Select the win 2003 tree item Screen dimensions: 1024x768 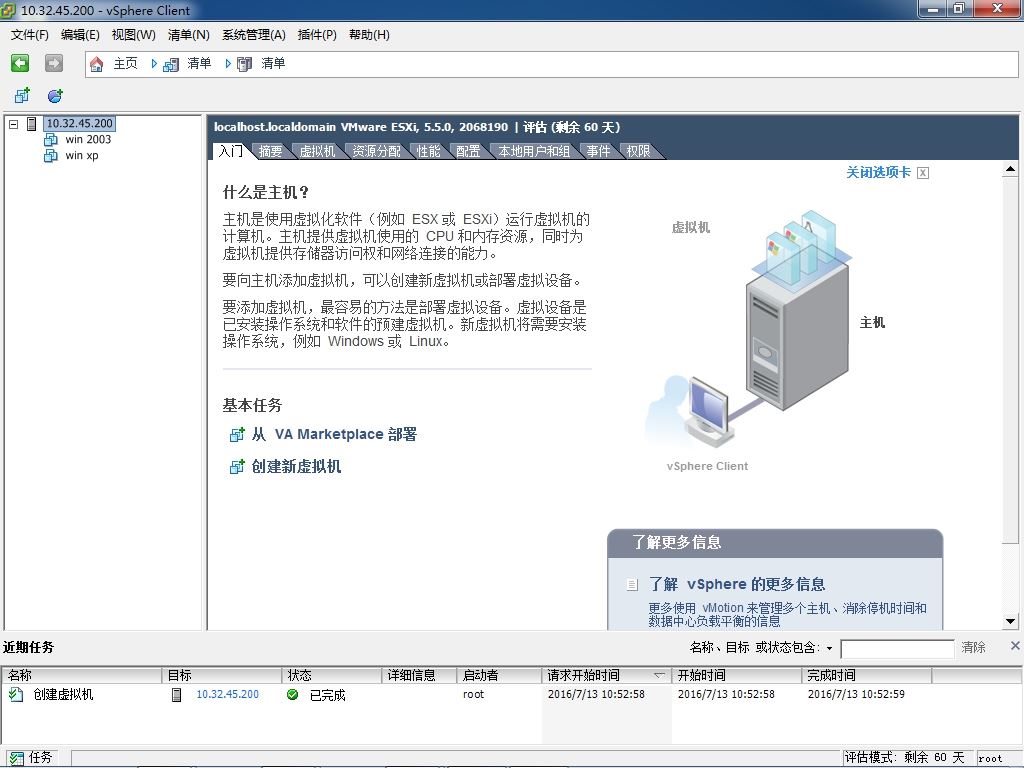pyautogui.click(x=88, y=139)
